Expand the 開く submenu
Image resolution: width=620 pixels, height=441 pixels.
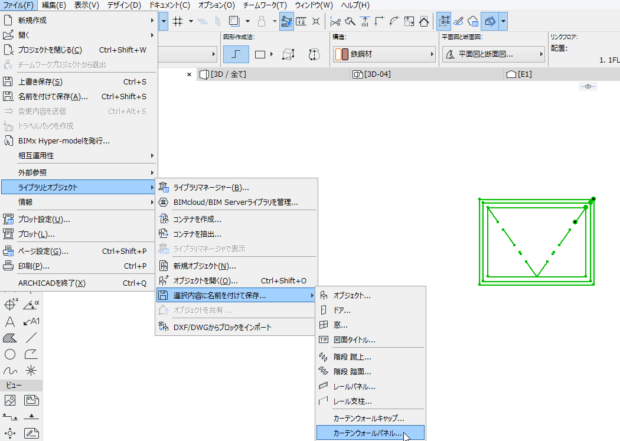(79, 35)
